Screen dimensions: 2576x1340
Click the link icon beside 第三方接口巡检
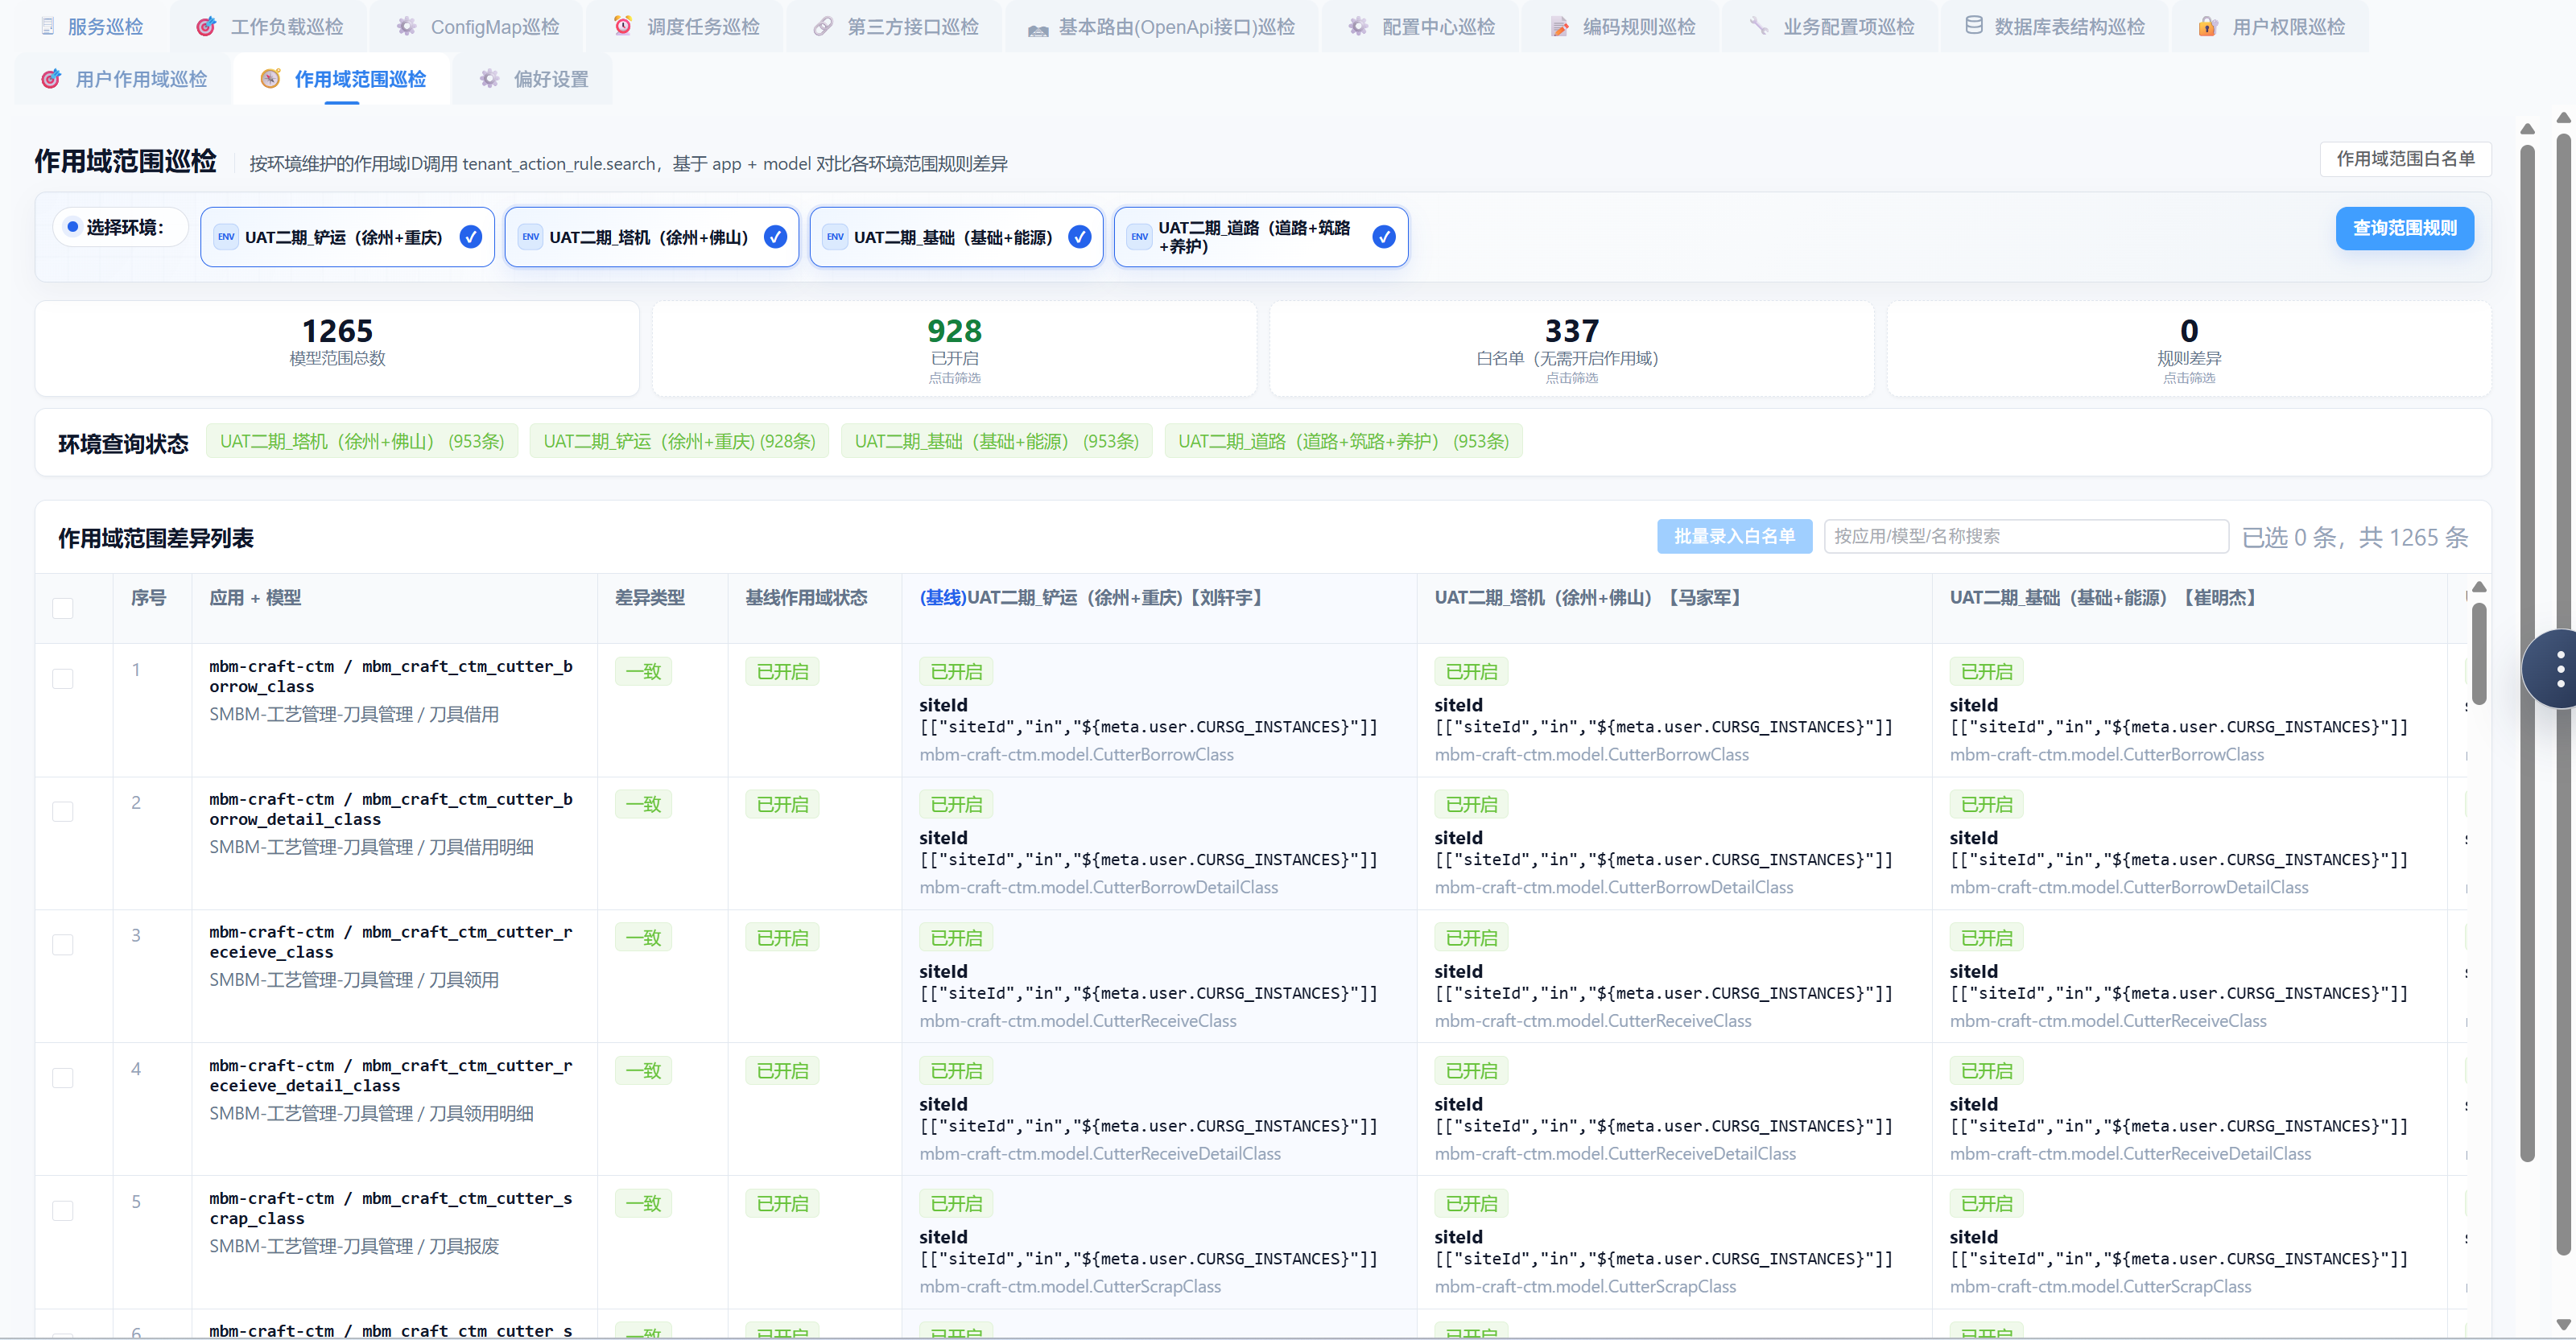coord(822,27)
